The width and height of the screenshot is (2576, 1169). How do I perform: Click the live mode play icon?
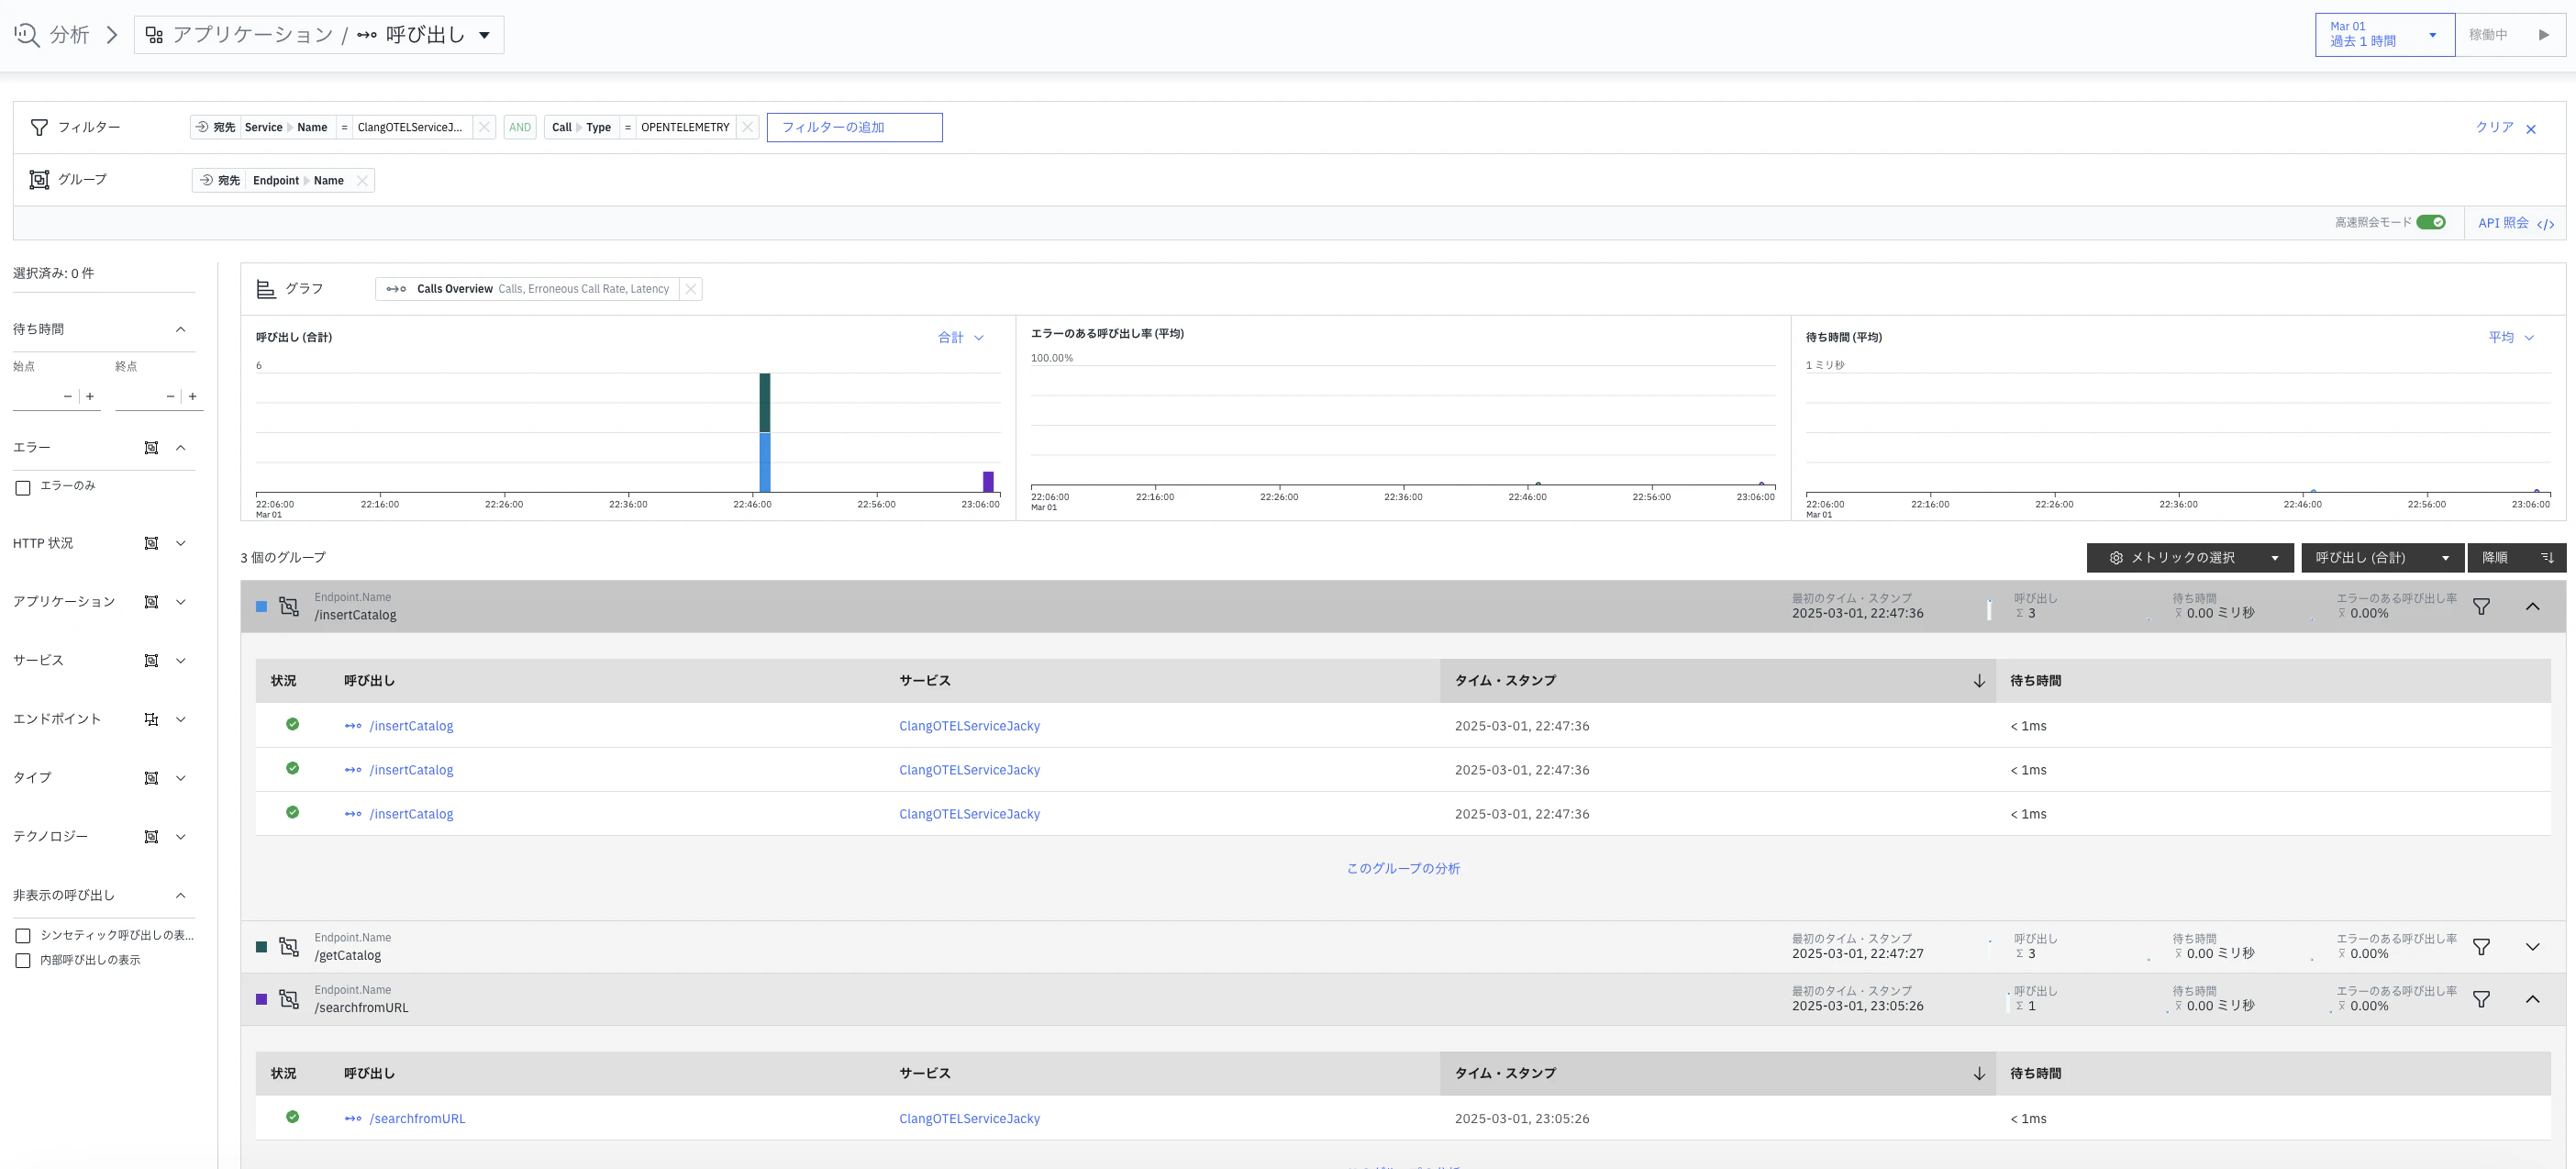click(x=2544, y=35)
